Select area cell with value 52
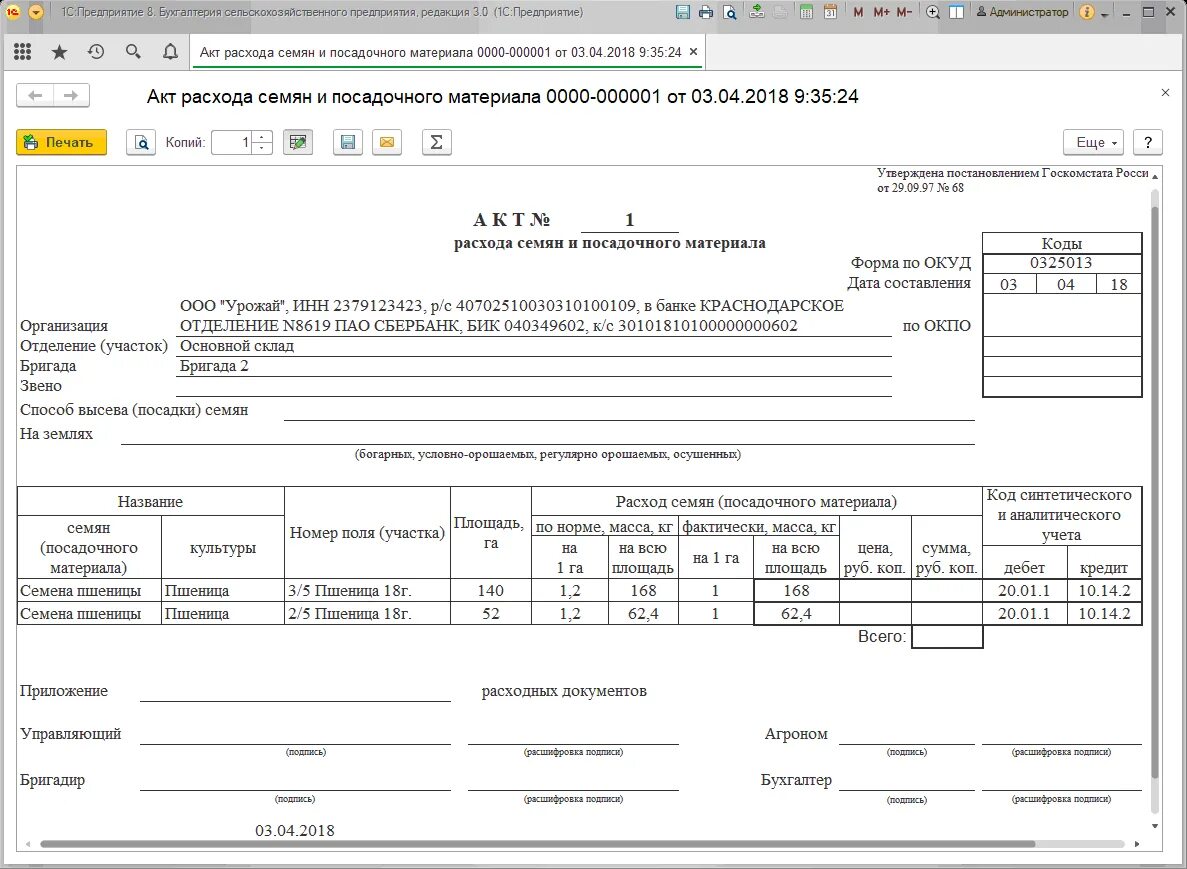The image size is (1187, 869). click(491, 613)
